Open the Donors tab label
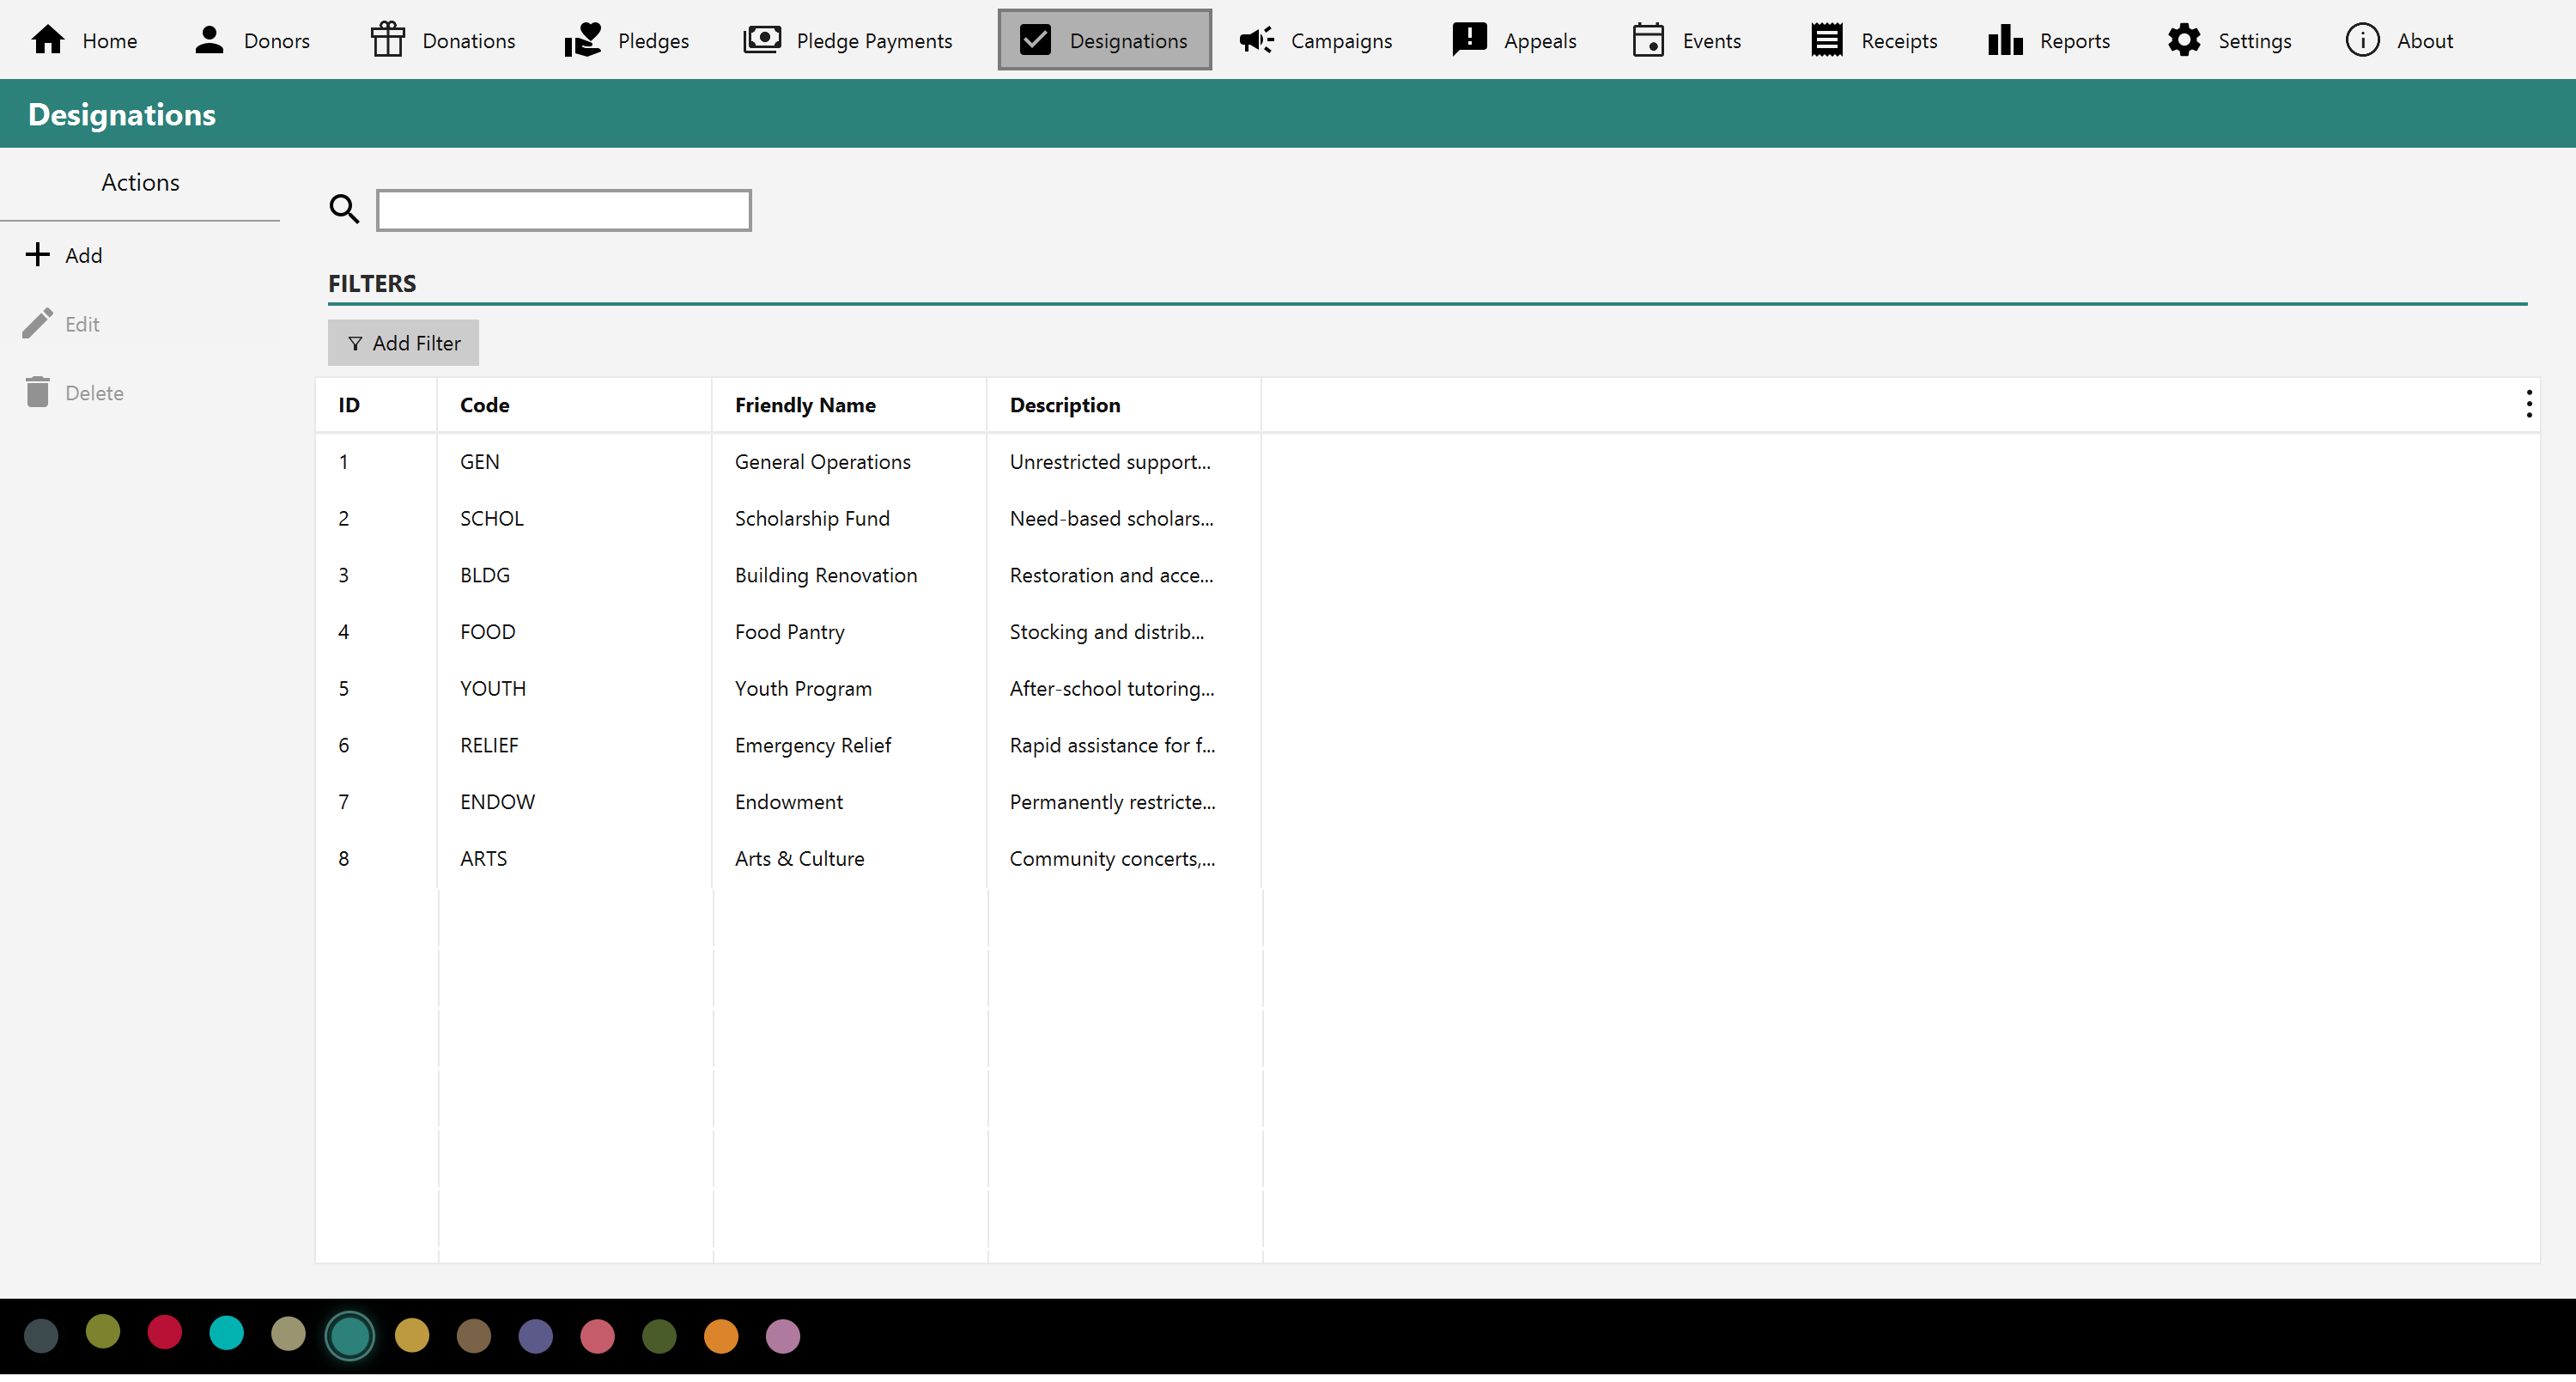This screenshot has width=2576, height=1382. [x=277, y=41]
